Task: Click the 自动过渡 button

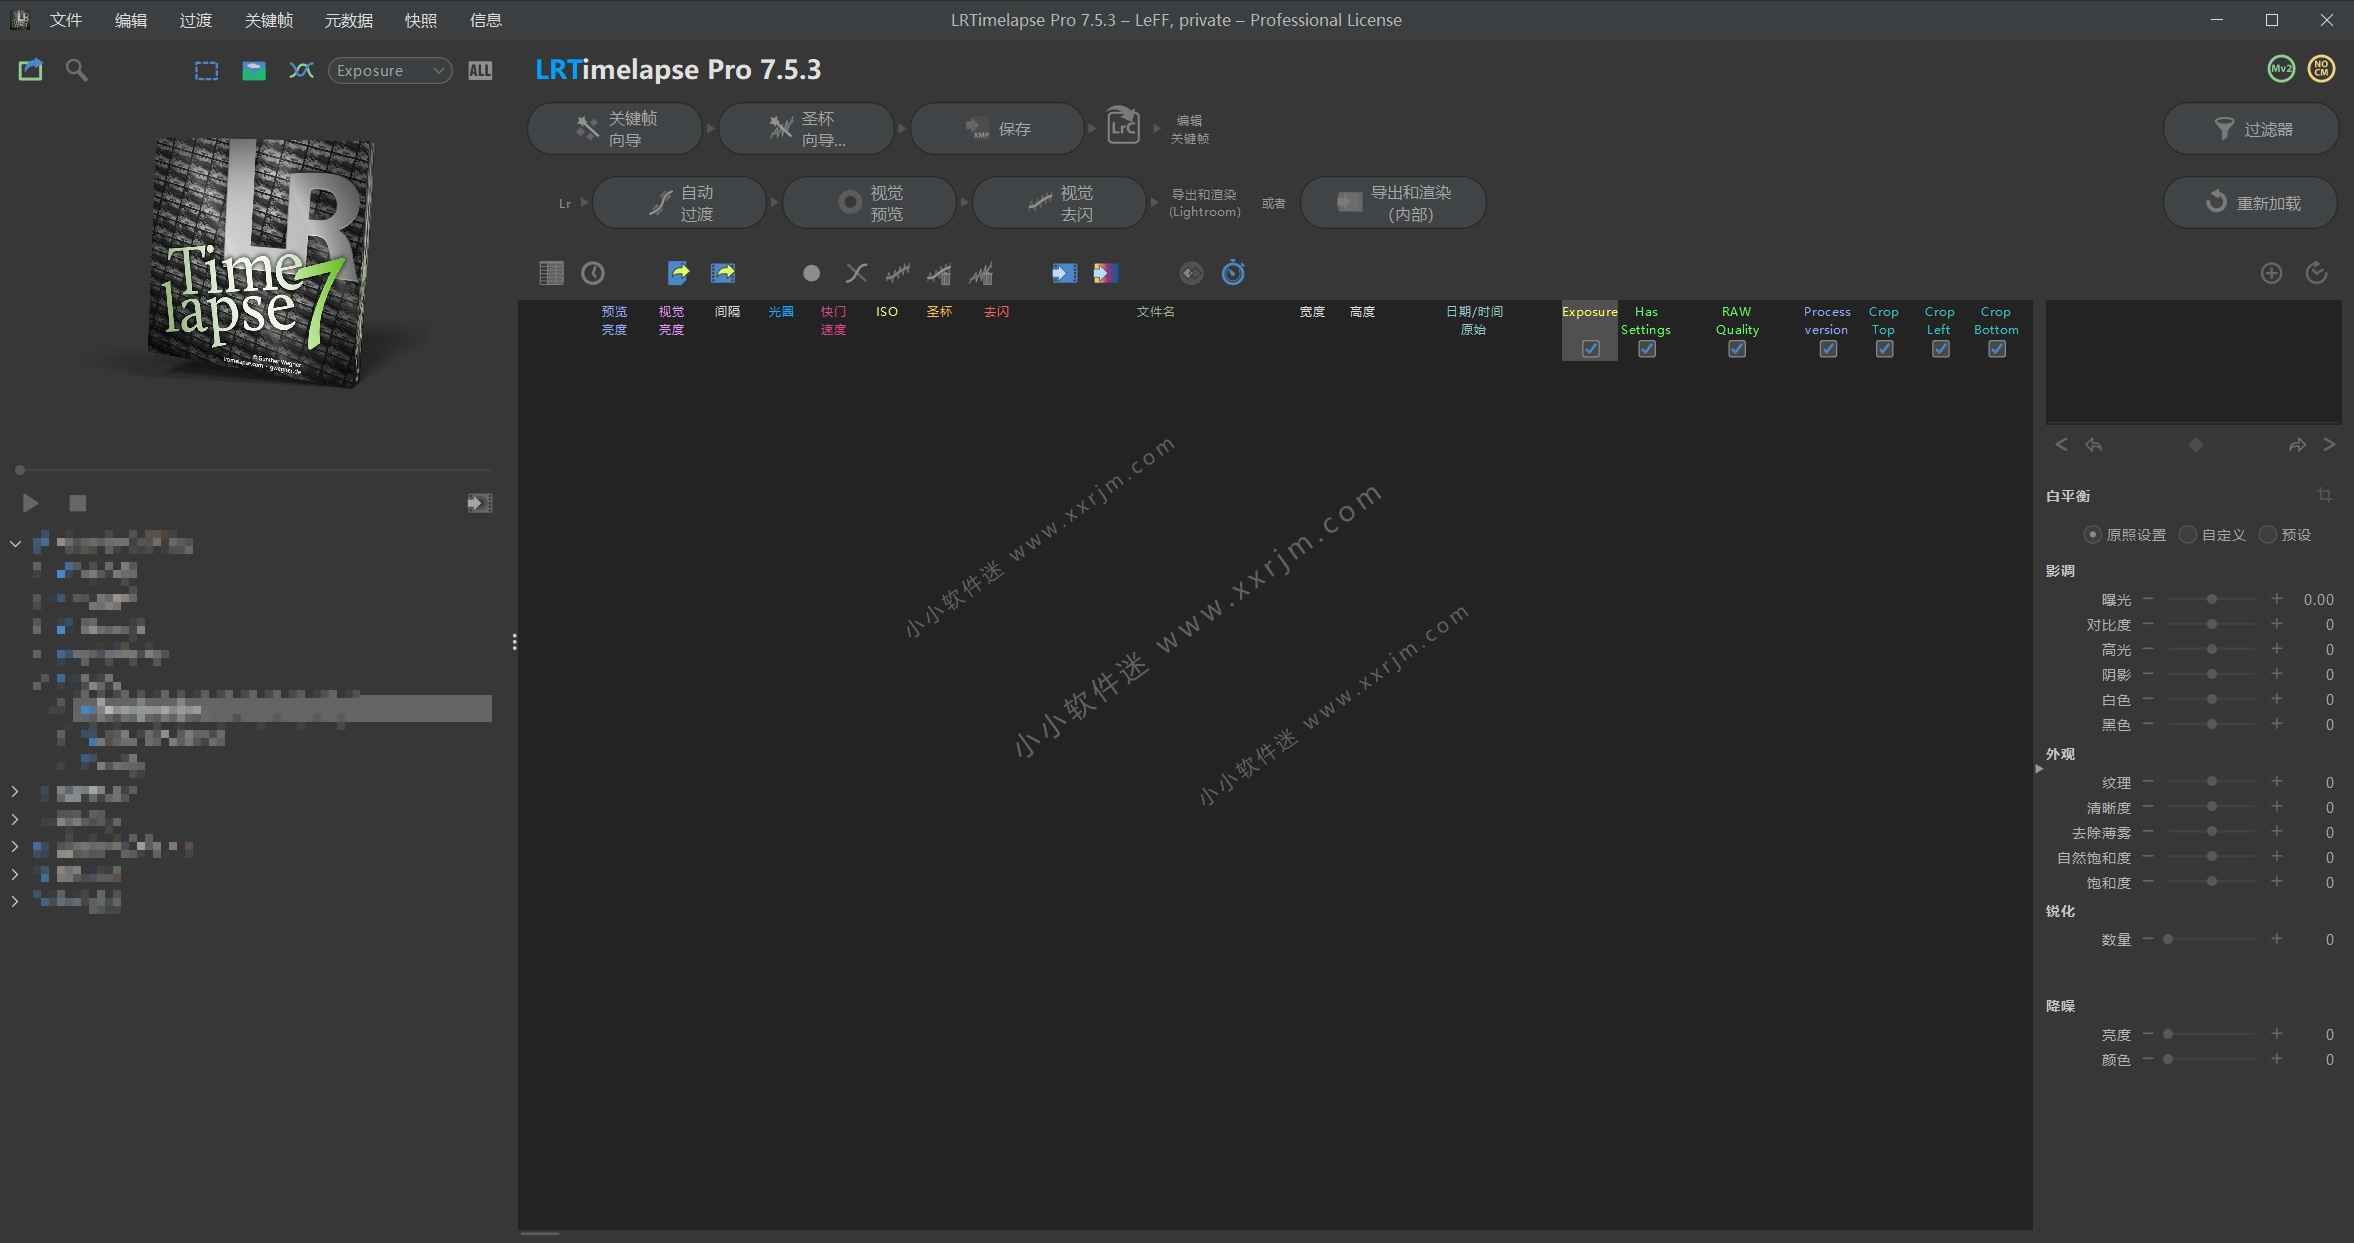Action: pos(680,203)
